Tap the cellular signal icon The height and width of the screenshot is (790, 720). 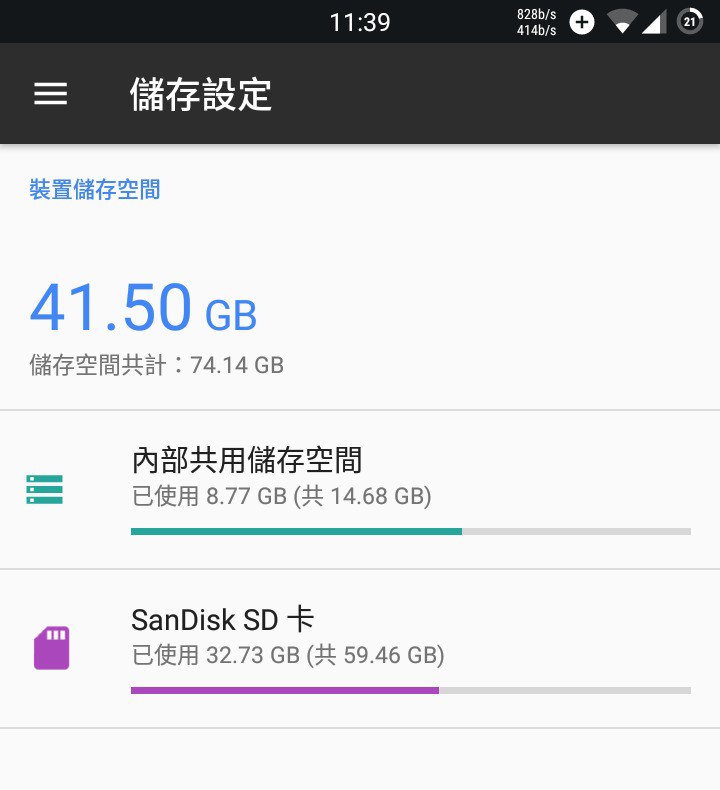click(x=654, y=22)
